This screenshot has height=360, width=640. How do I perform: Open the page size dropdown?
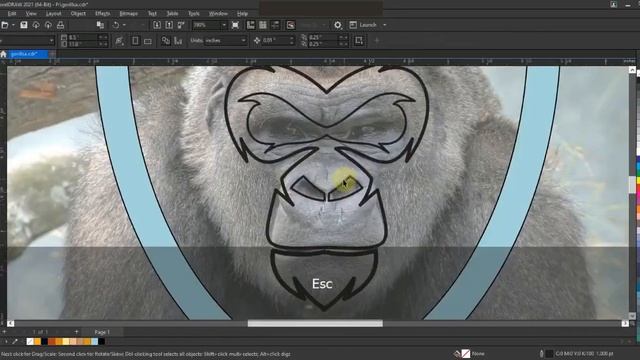[x=51, y=40]
